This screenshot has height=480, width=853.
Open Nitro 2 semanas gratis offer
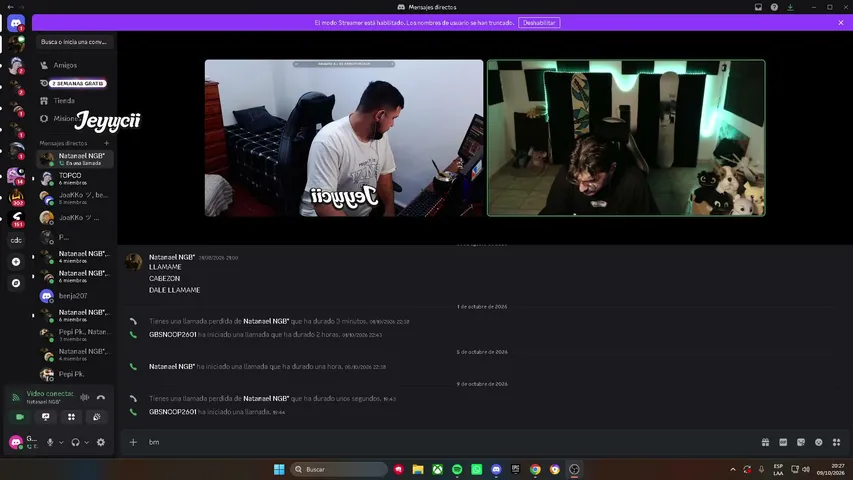(75, 83)
